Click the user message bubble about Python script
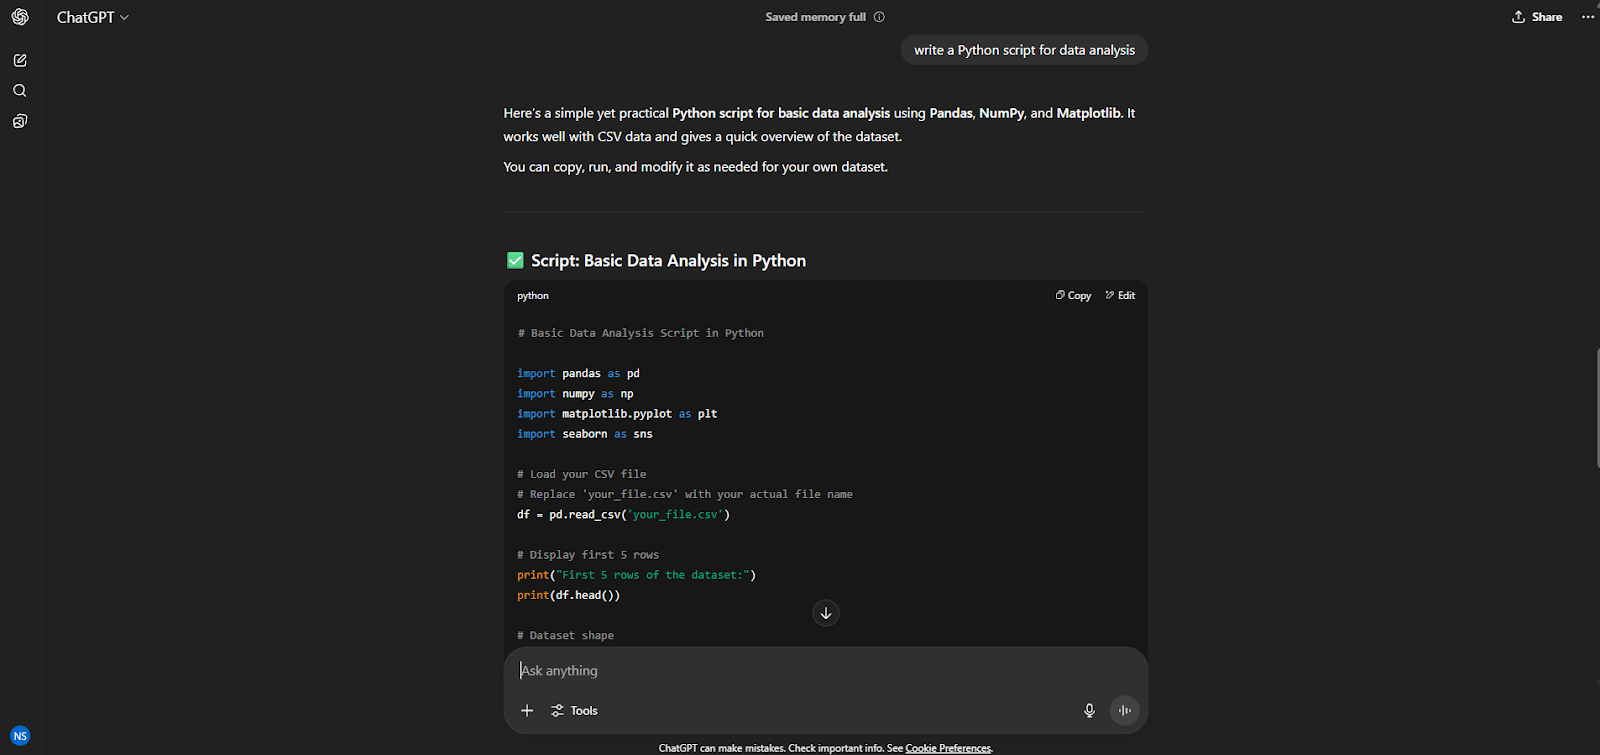This screenshot has height=755, width=1600. (1024, 50)
